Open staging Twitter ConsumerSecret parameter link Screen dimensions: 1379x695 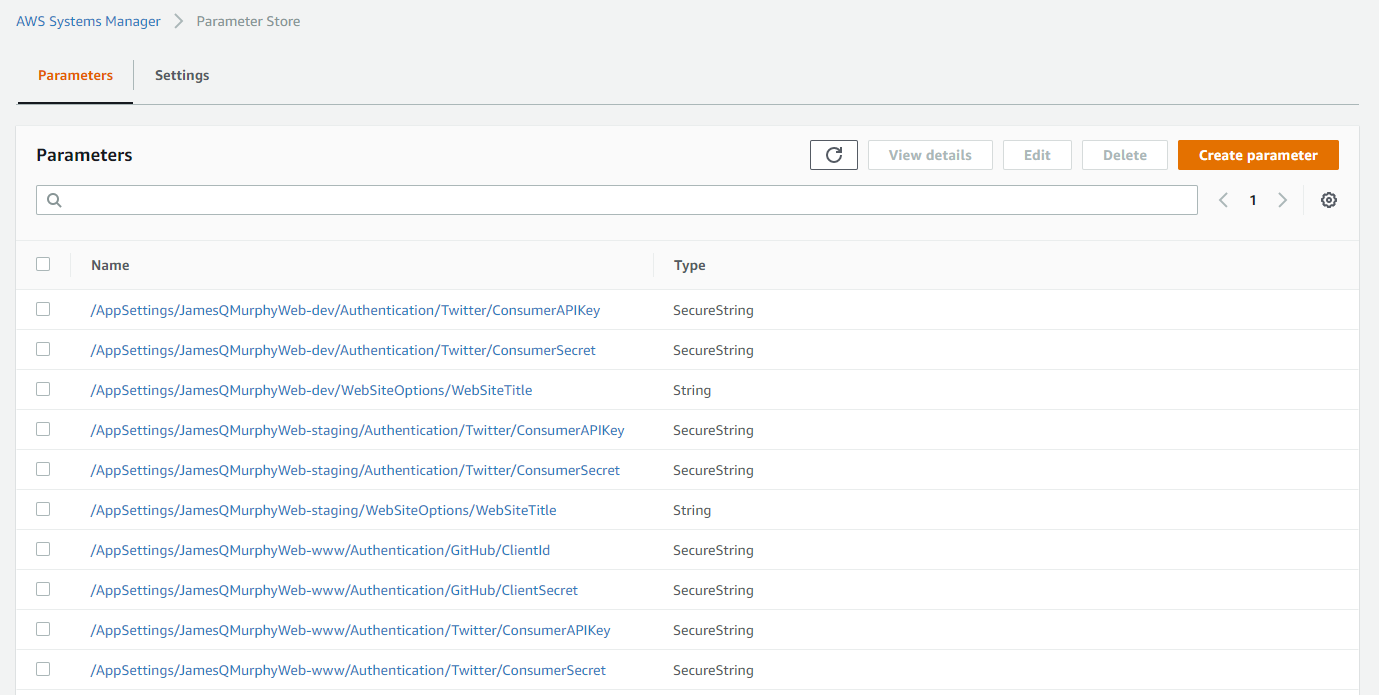[355, 470]
